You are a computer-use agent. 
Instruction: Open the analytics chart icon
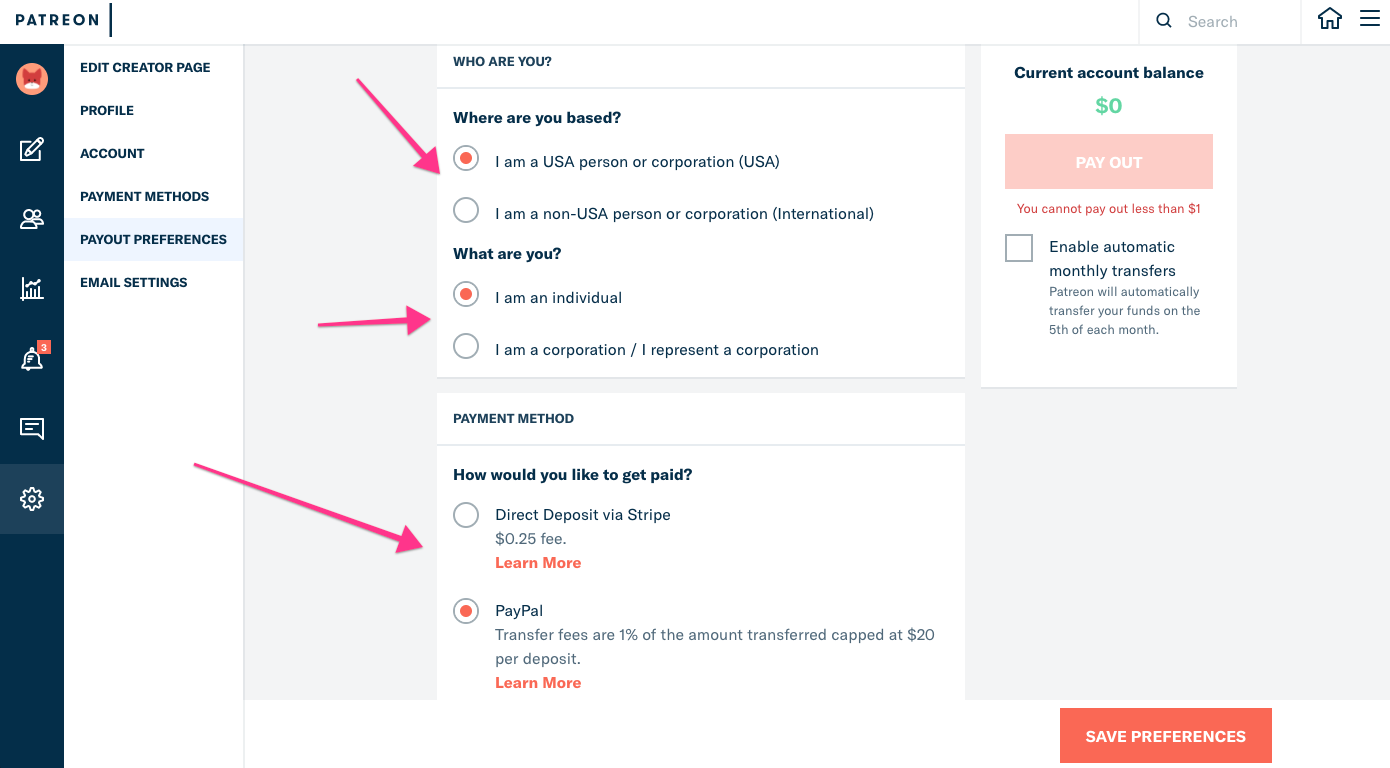[x=32, y=289]
